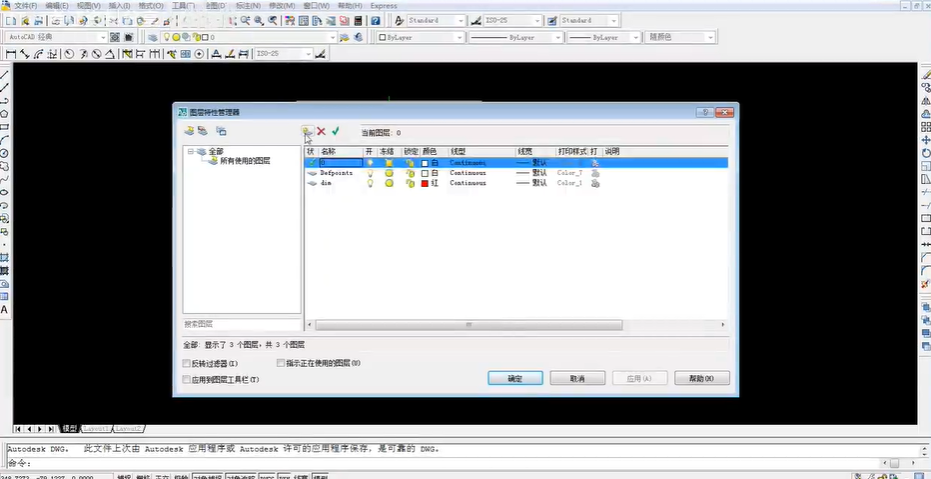
Task: Click the Move tool in modify toolbar
Action: point(926,140)
